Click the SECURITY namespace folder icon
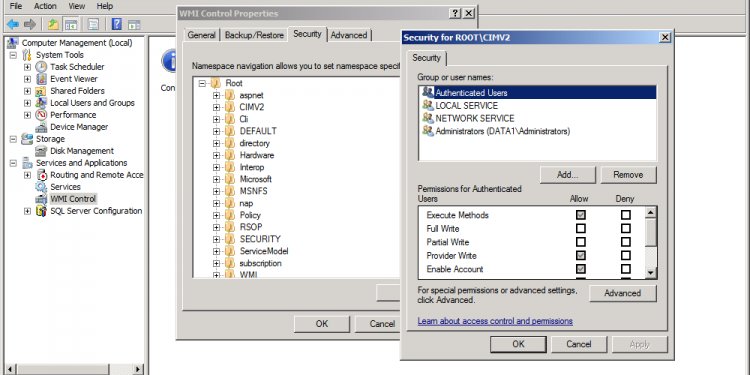This screenshot has width=750, height=375. 230,239
